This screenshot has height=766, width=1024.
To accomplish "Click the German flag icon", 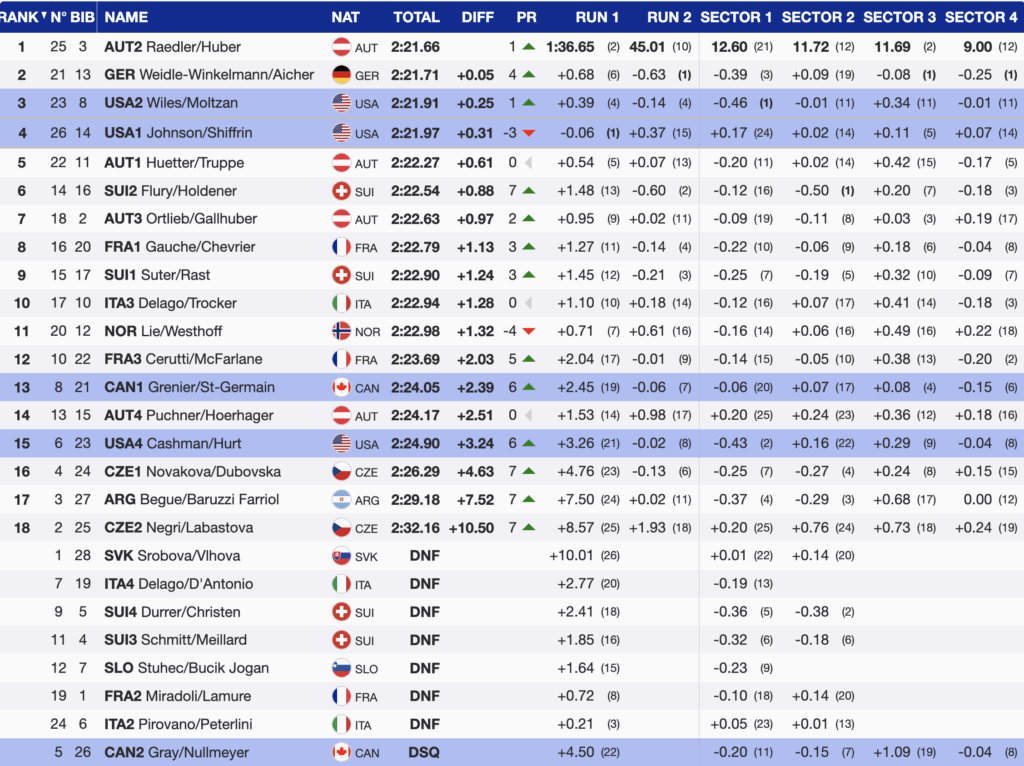I will pos(341,75).
